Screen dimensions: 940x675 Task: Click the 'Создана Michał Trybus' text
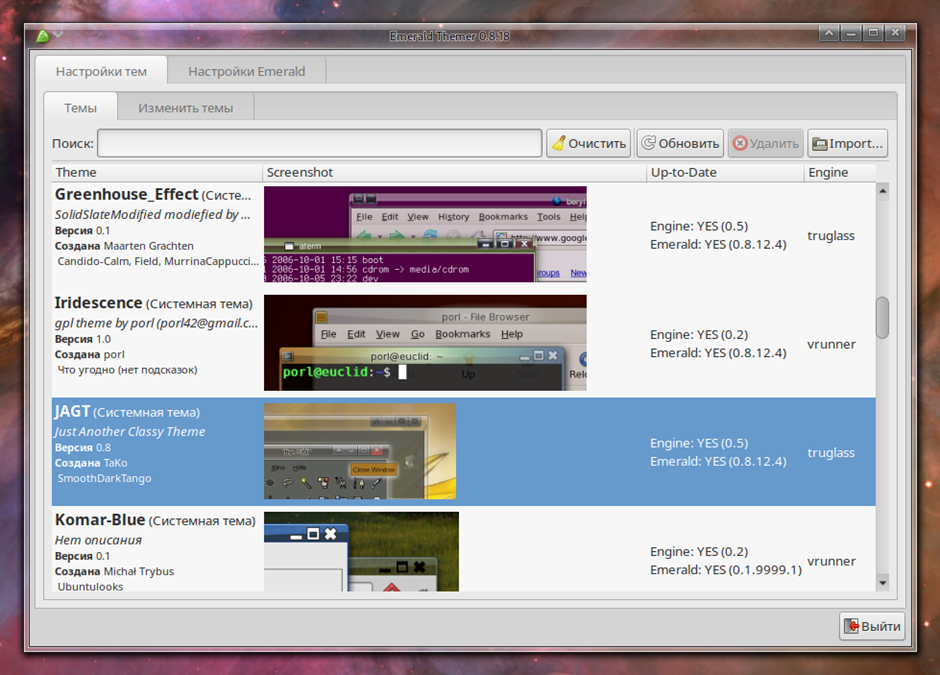(115, 571)
